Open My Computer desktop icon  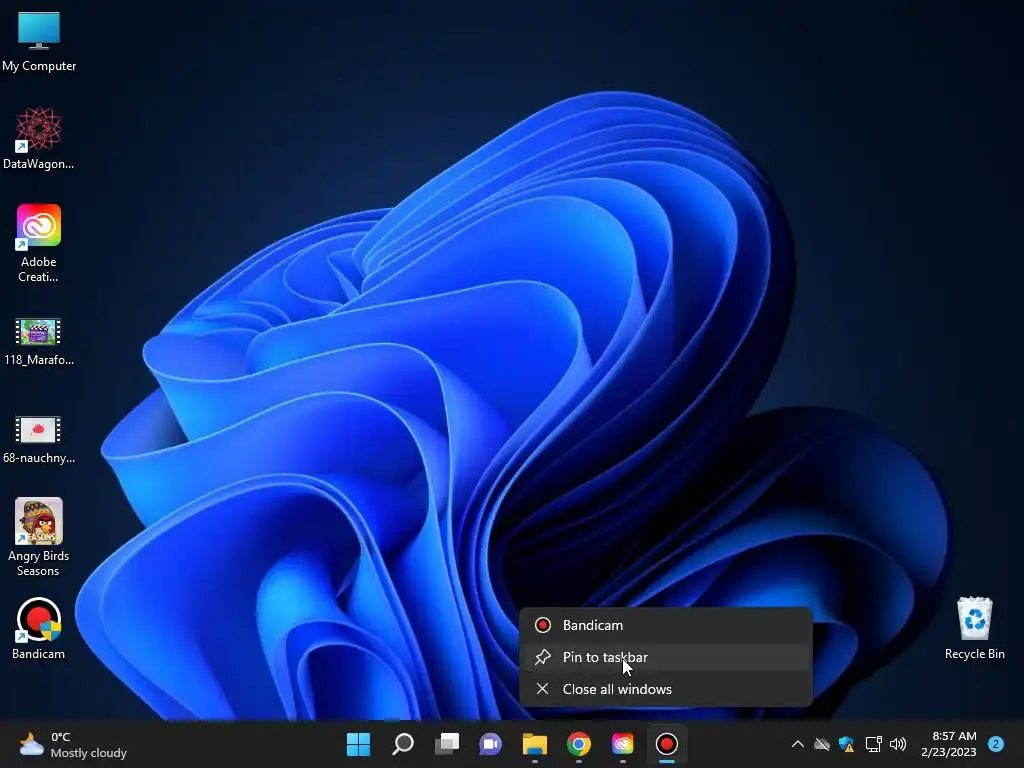[39, 40]
